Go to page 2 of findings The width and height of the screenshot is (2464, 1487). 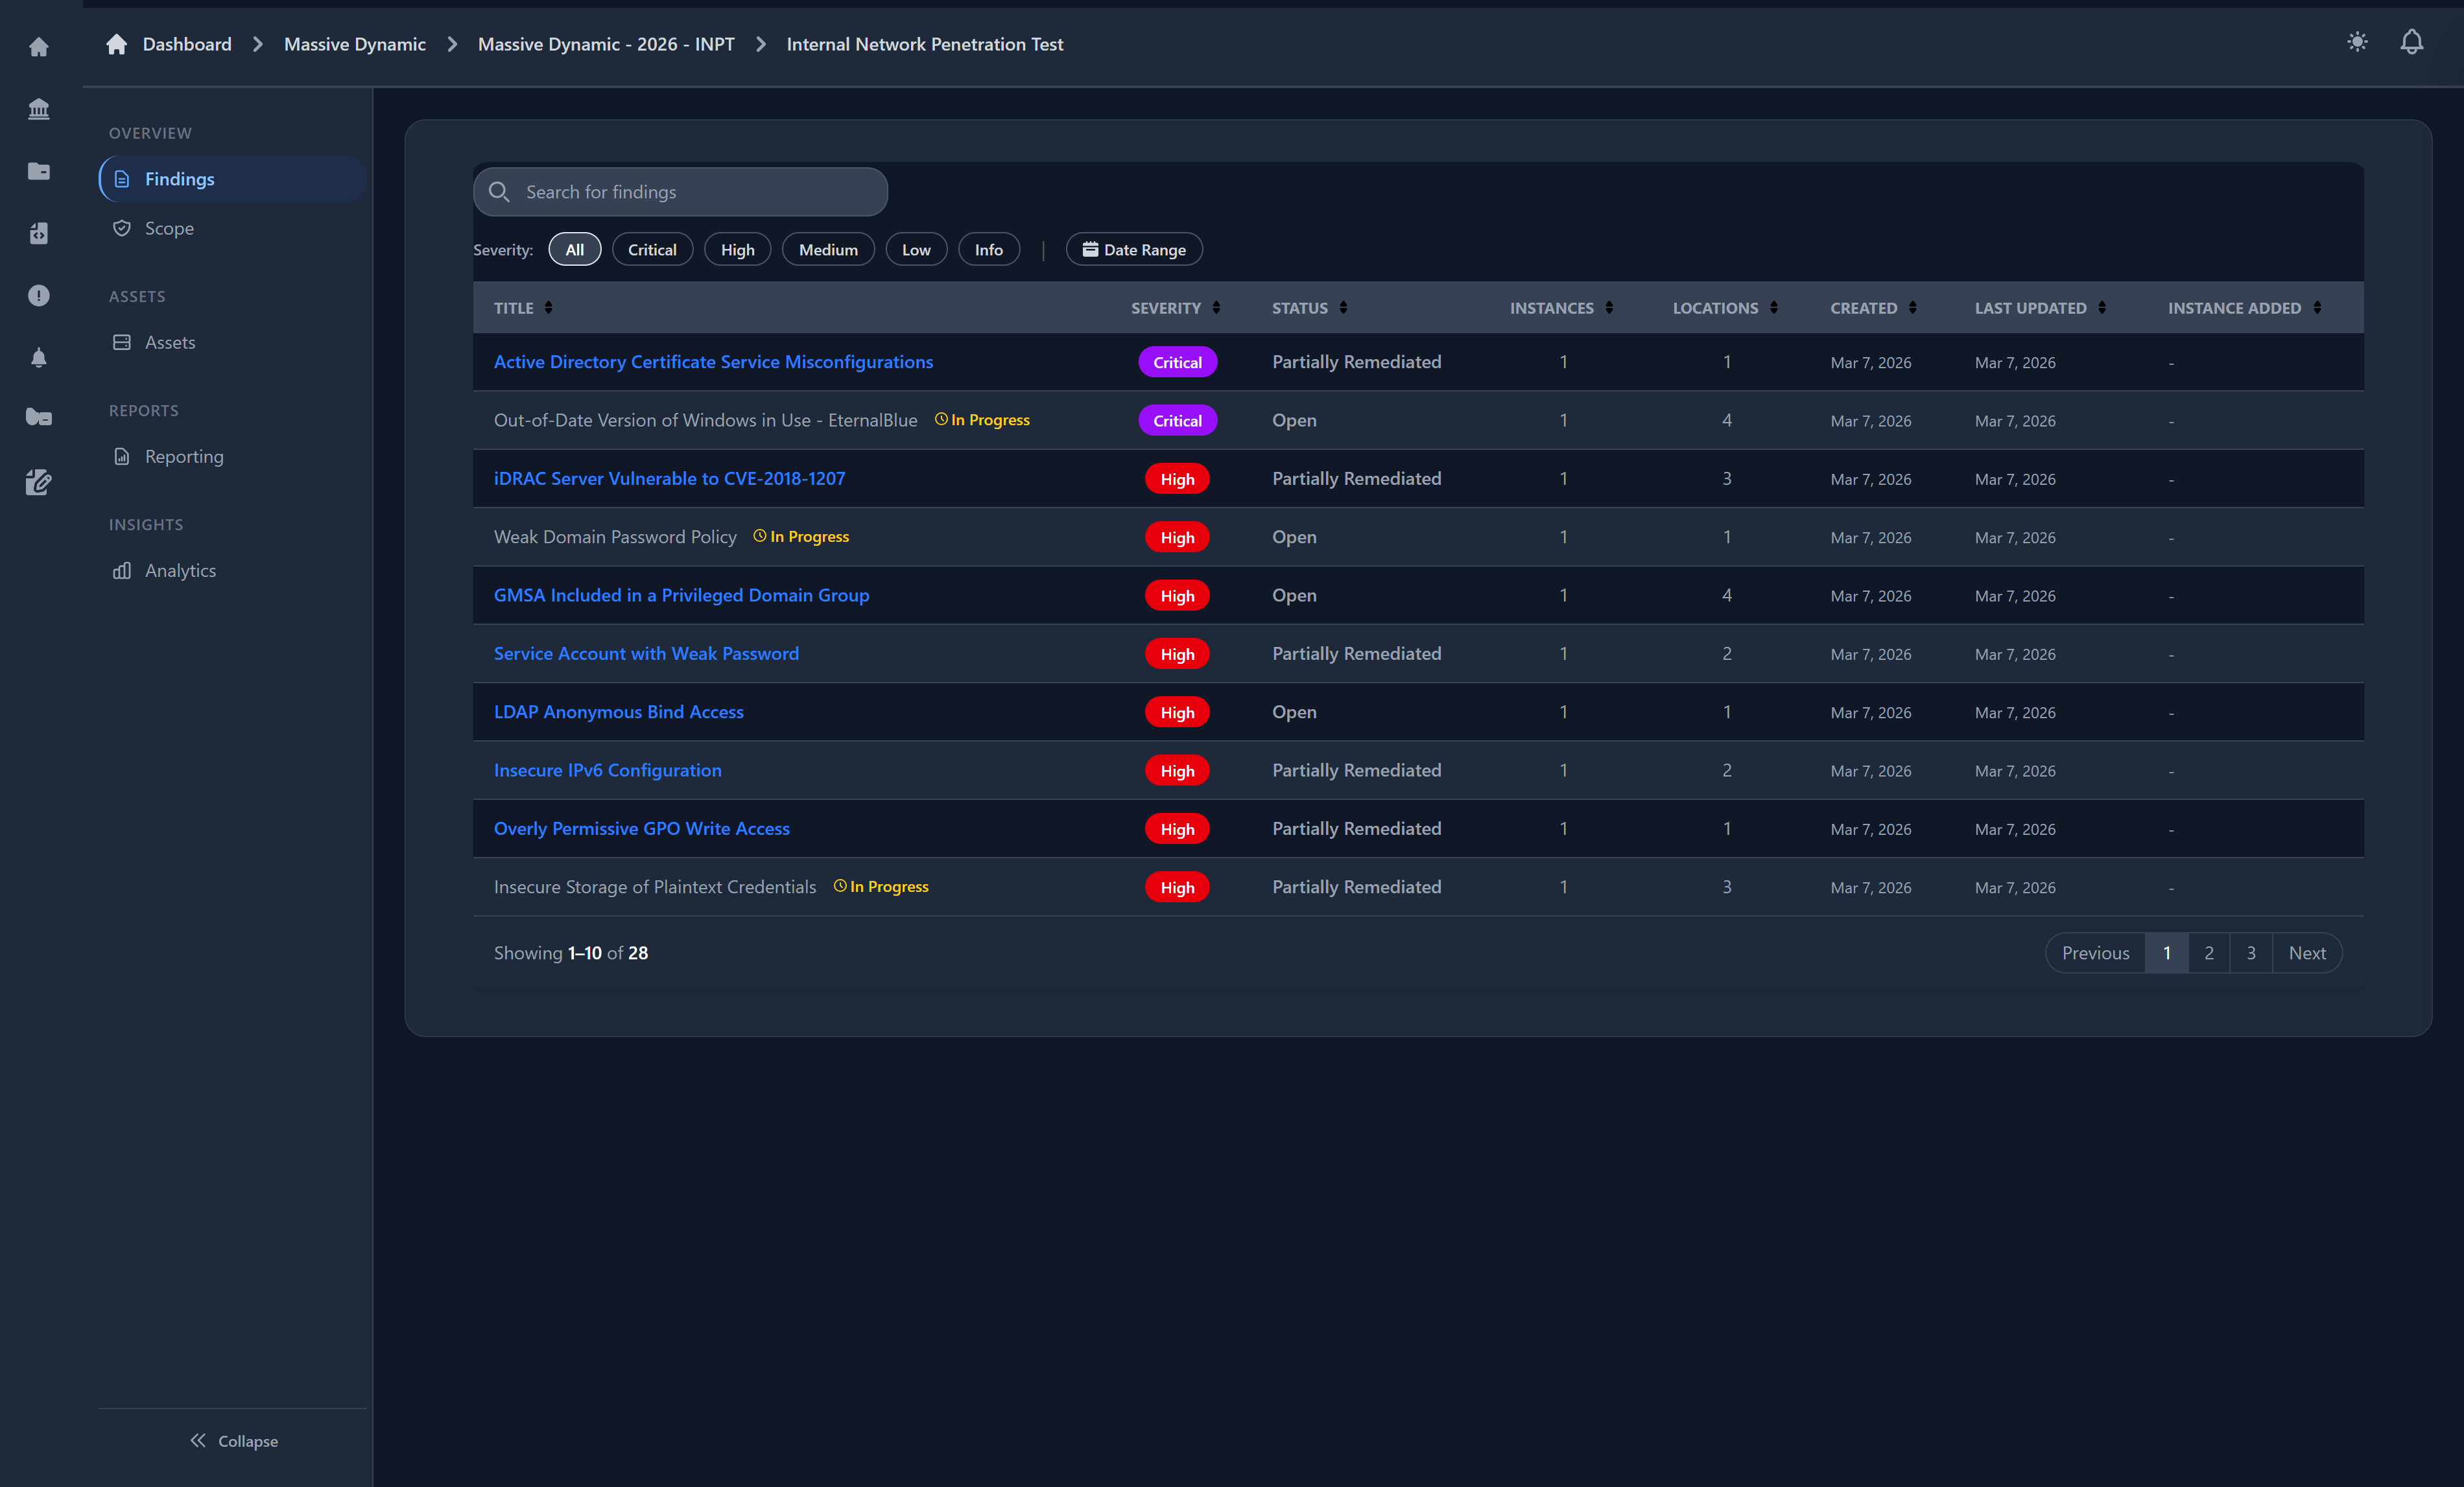[2208, 953]
